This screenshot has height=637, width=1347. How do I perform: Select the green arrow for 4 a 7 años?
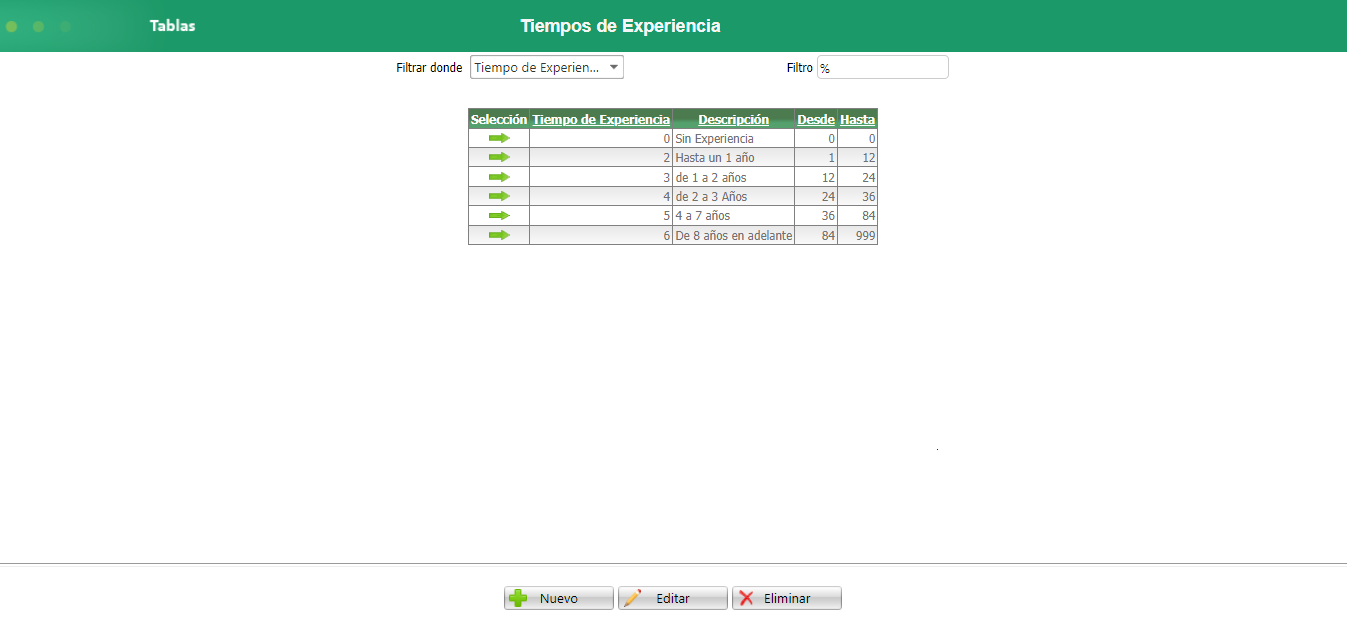(x=498, y=215)
